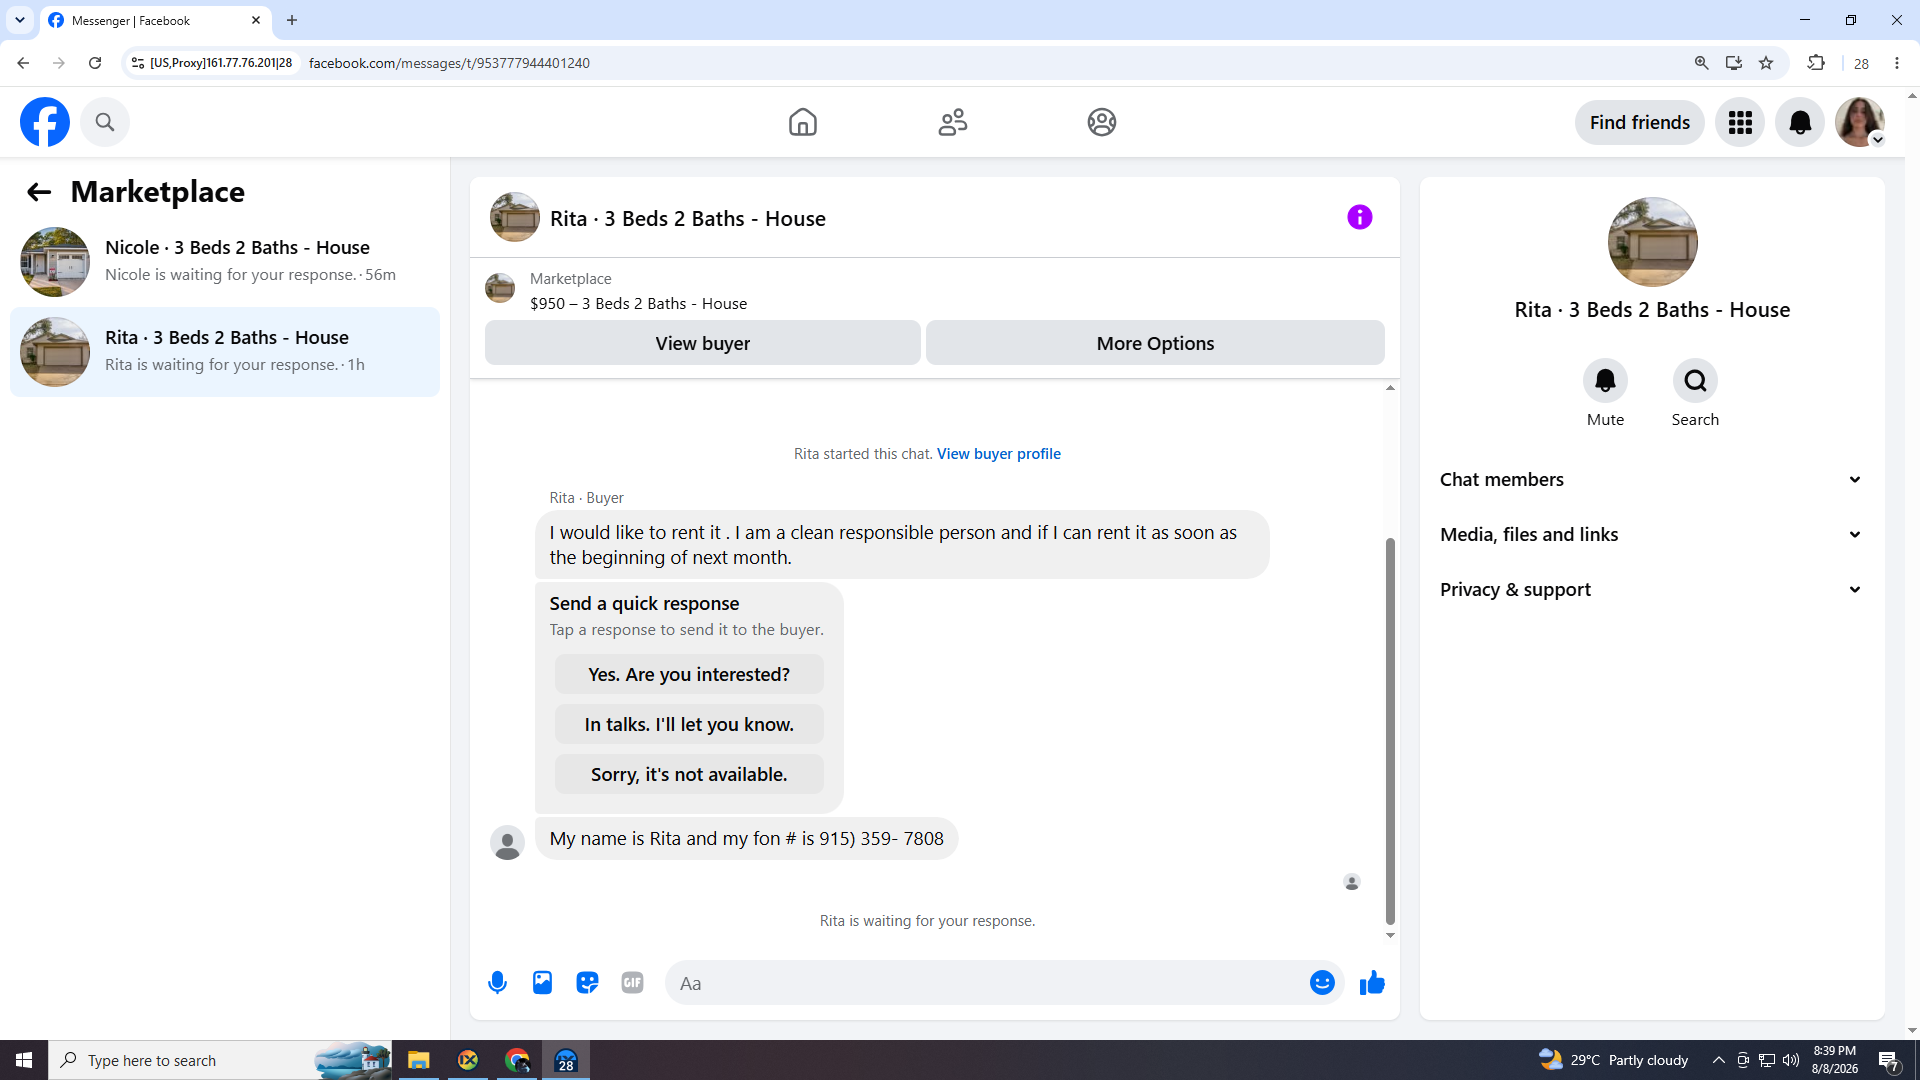Open the GIF picker
This screenshot has width=1920, height=1080.
click(632, 983)
